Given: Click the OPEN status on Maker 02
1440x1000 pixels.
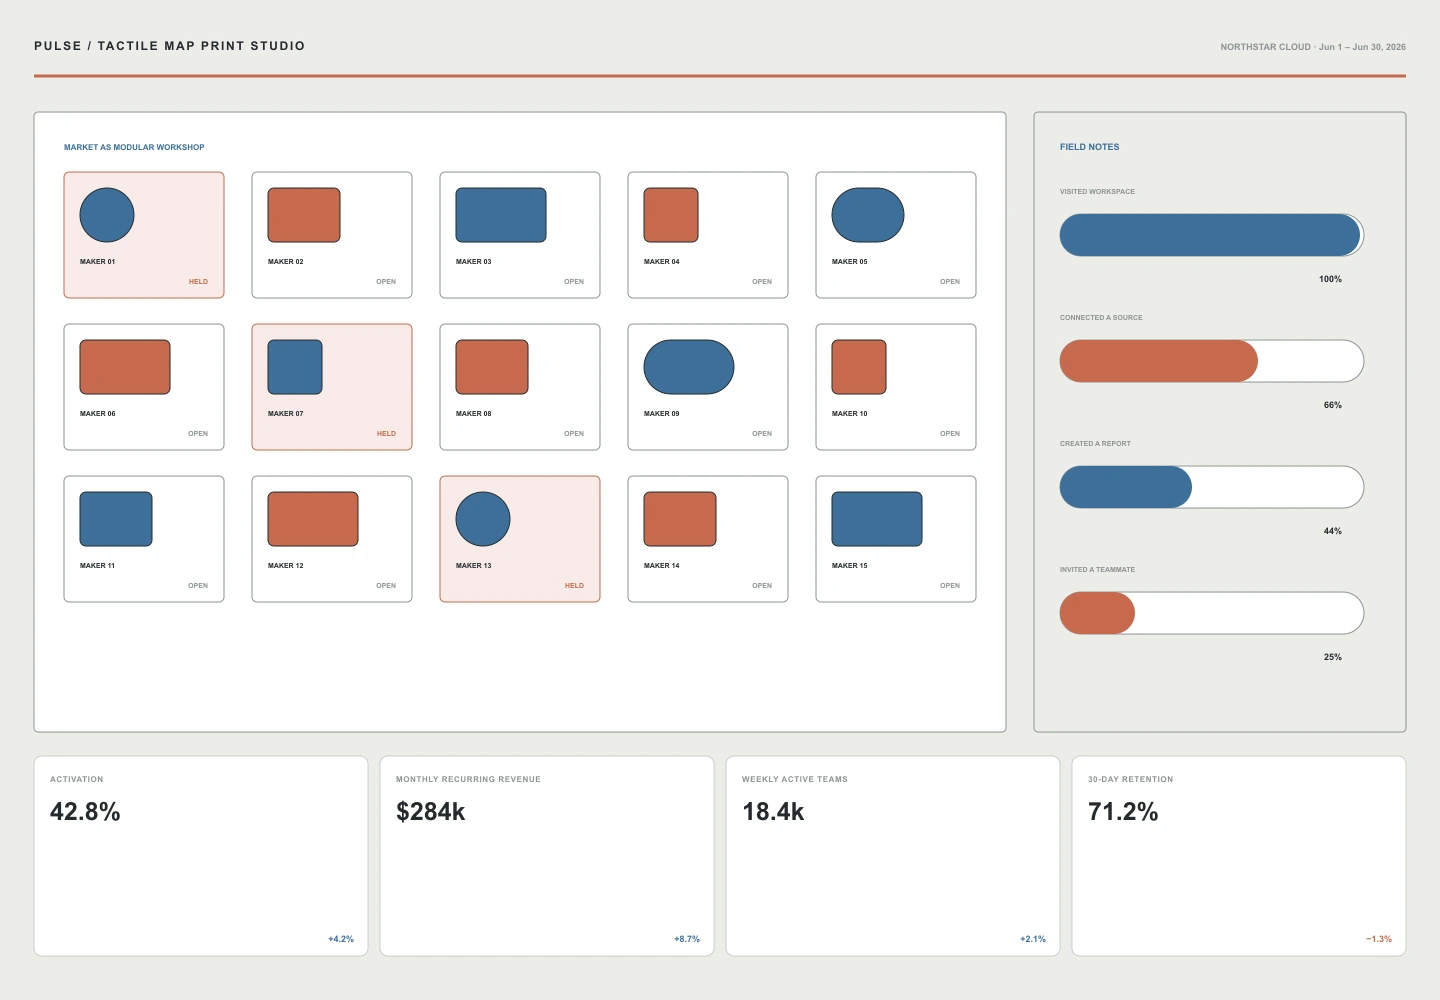Looking at the screenshot, I should click(386, 282).
